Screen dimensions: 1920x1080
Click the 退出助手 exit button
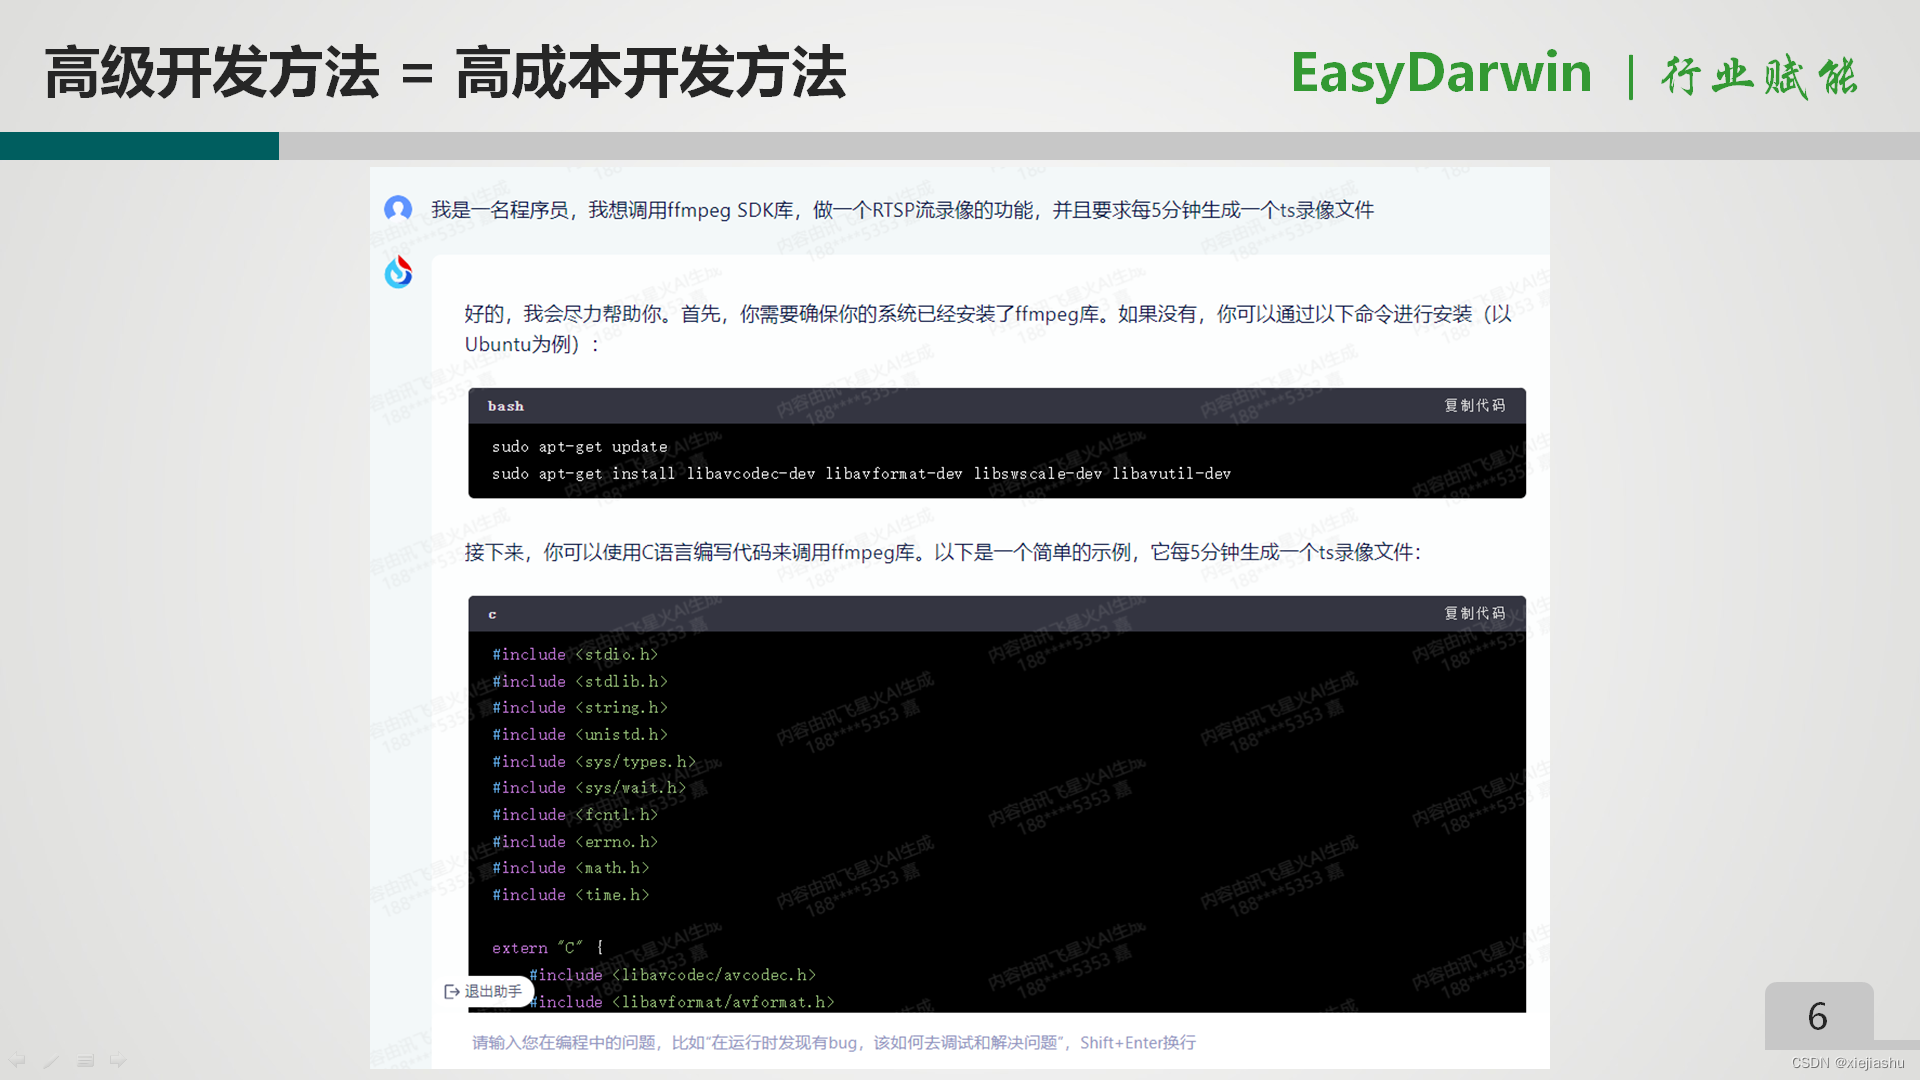[484, 991]
